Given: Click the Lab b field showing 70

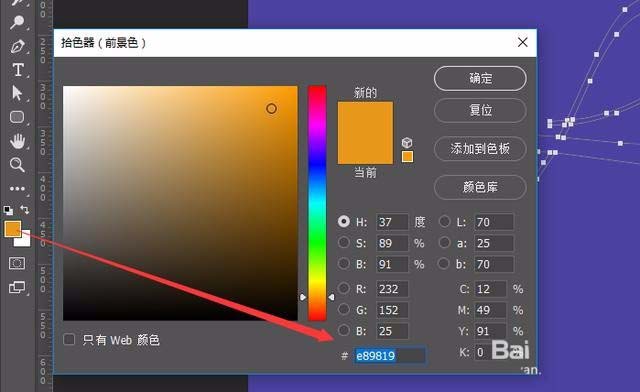Looking at the screenshot, I should 494,264.
